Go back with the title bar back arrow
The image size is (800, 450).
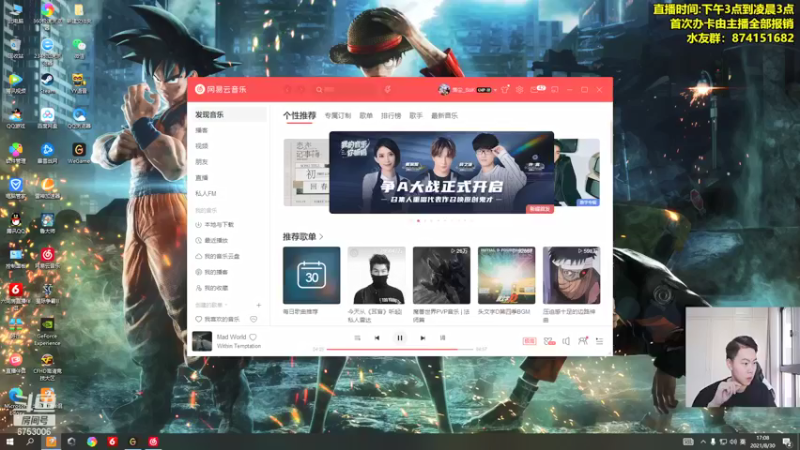(288, 89)
